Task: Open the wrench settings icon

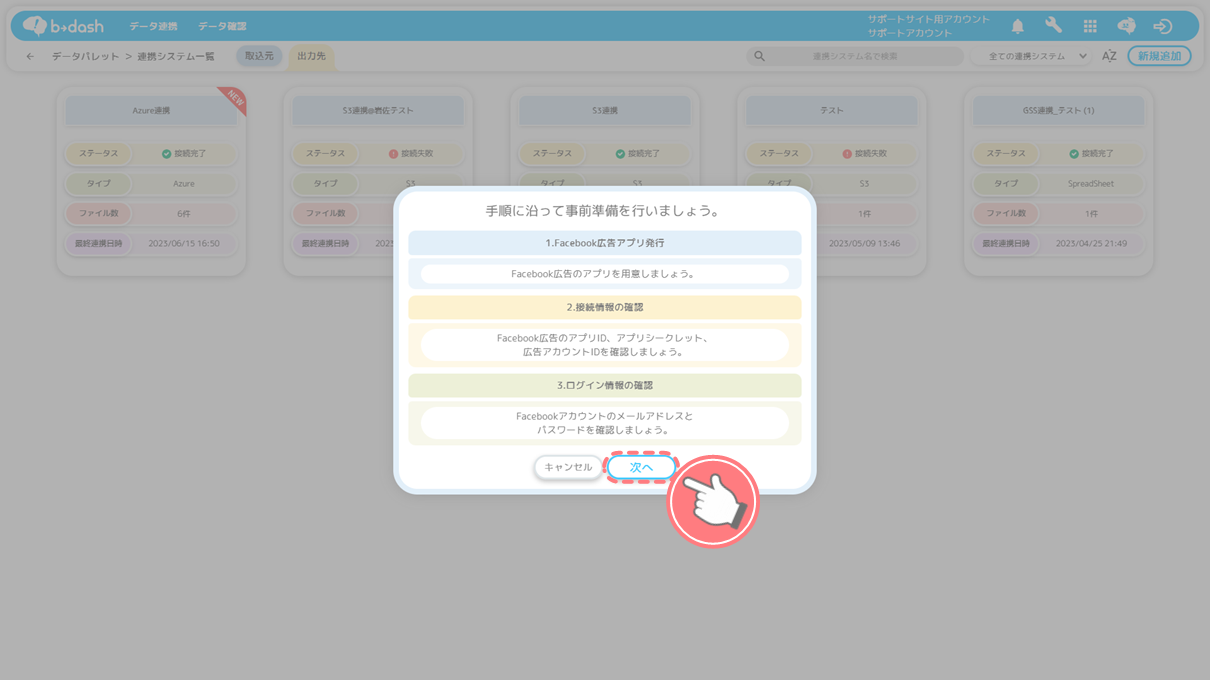Action: (x=1054, y=26)
